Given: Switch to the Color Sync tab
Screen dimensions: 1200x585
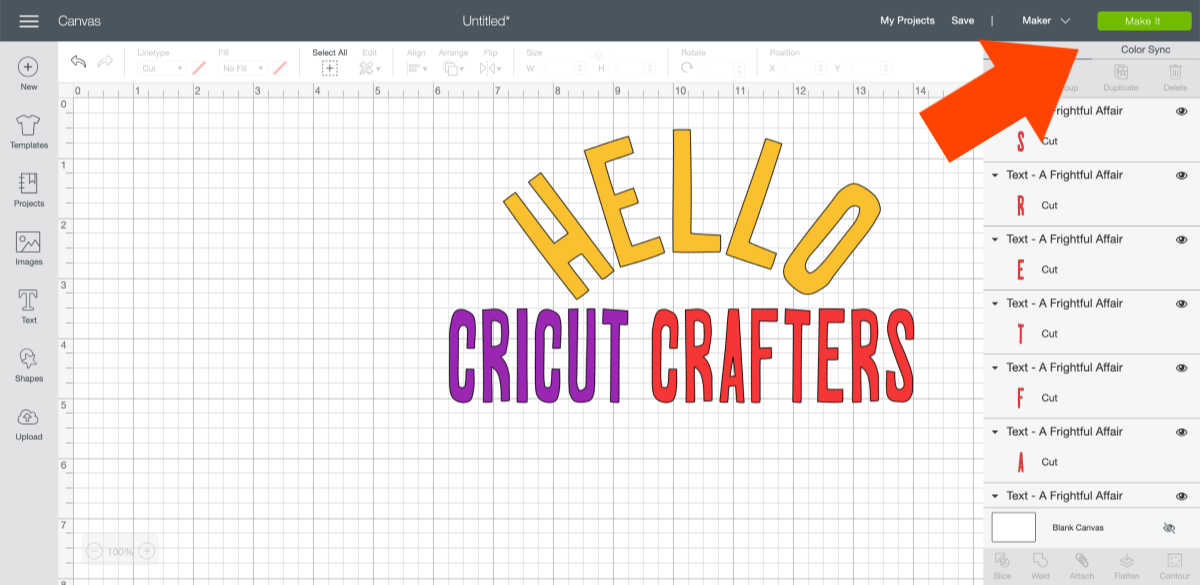Looking at the screenshot, I should pyautogui.click(x=1145, y=50).
